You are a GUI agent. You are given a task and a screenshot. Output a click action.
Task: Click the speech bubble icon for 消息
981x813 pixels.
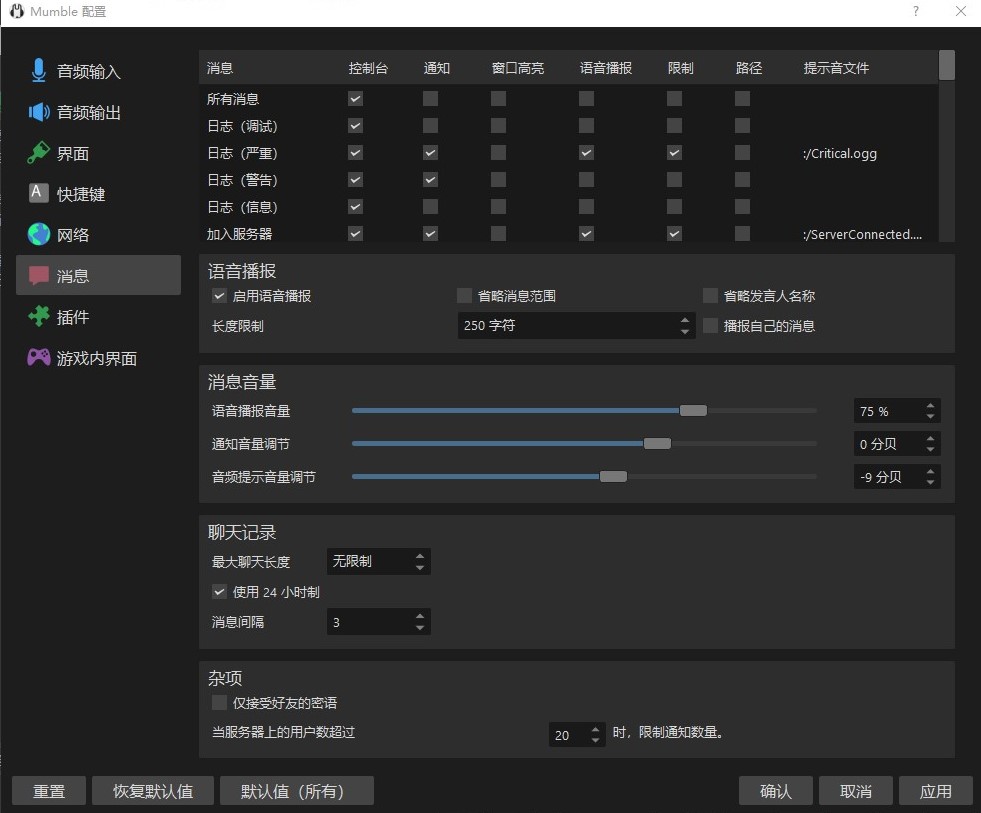point(39,276)
